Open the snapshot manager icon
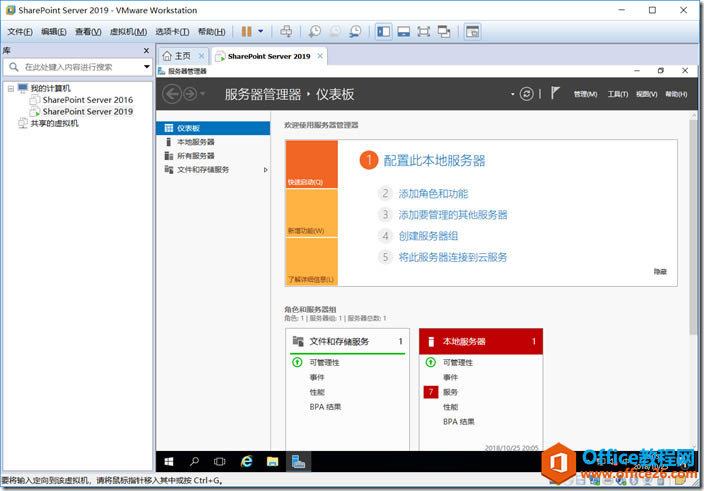The width and height of the screenshot is (704, 491). pos(355,31)
